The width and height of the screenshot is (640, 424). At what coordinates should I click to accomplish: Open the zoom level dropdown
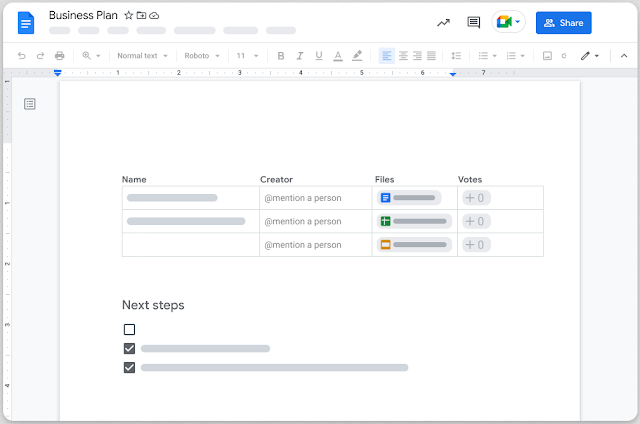click(91, 55)
